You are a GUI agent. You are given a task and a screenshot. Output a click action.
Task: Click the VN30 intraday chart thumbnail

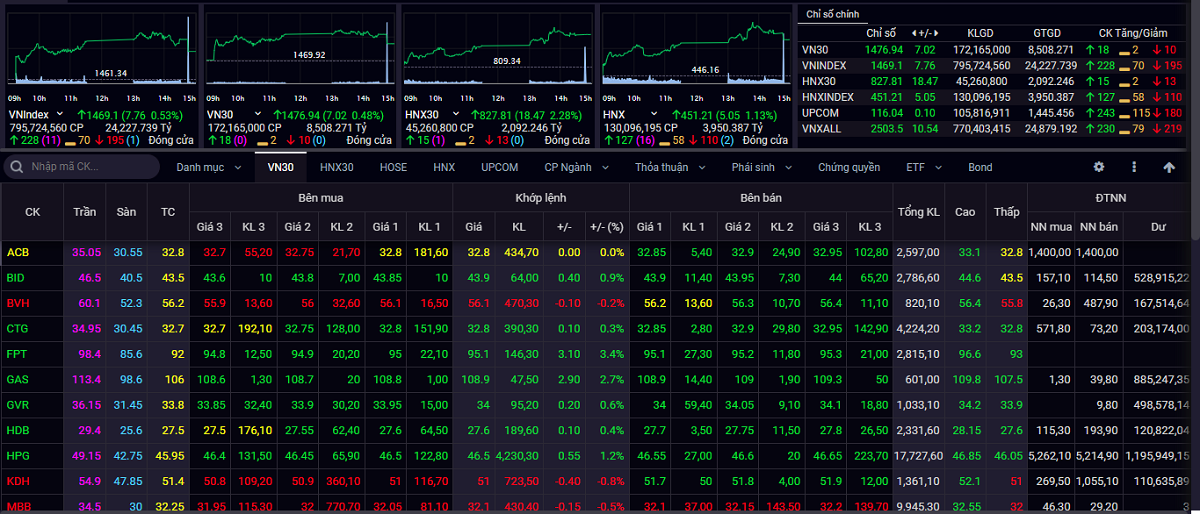[x=300, y=50]
